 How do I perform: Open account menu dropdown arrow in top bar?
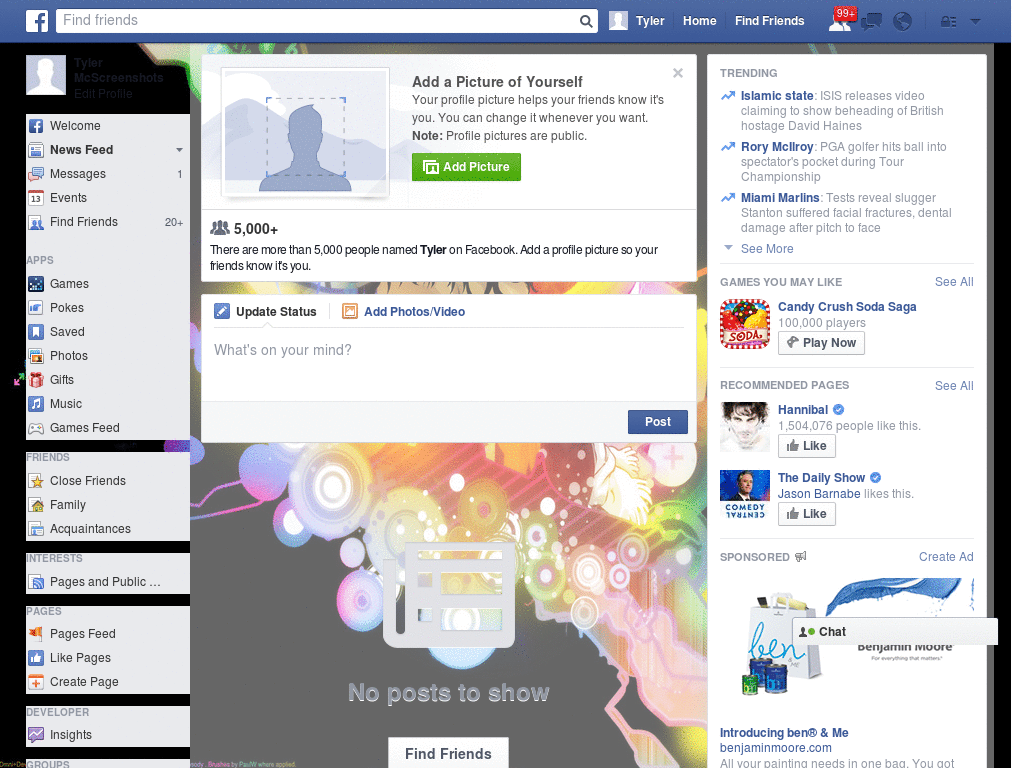pos(975,21)
